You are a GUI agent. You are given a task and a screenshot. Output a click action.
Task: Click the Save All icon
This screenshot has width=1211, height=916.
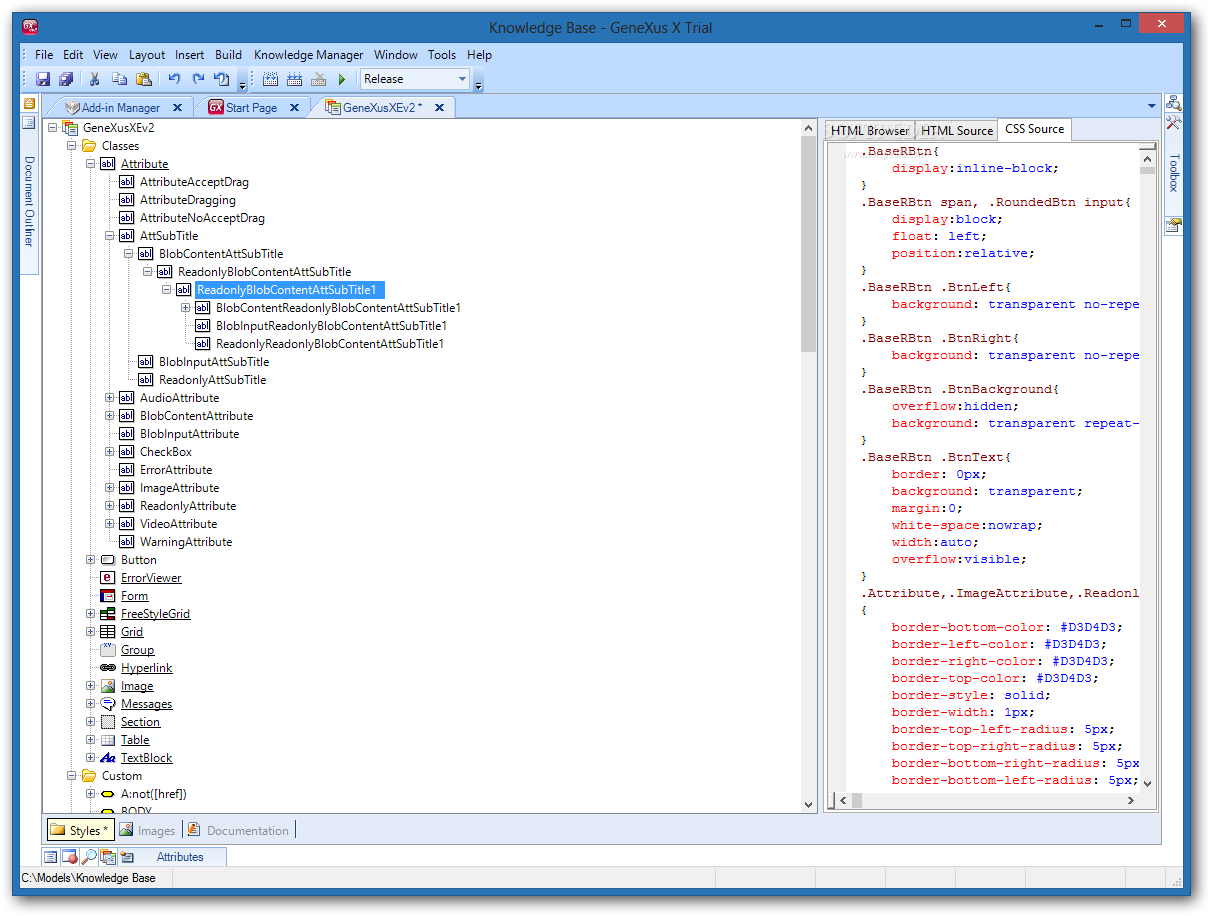[x=66, y=79]
